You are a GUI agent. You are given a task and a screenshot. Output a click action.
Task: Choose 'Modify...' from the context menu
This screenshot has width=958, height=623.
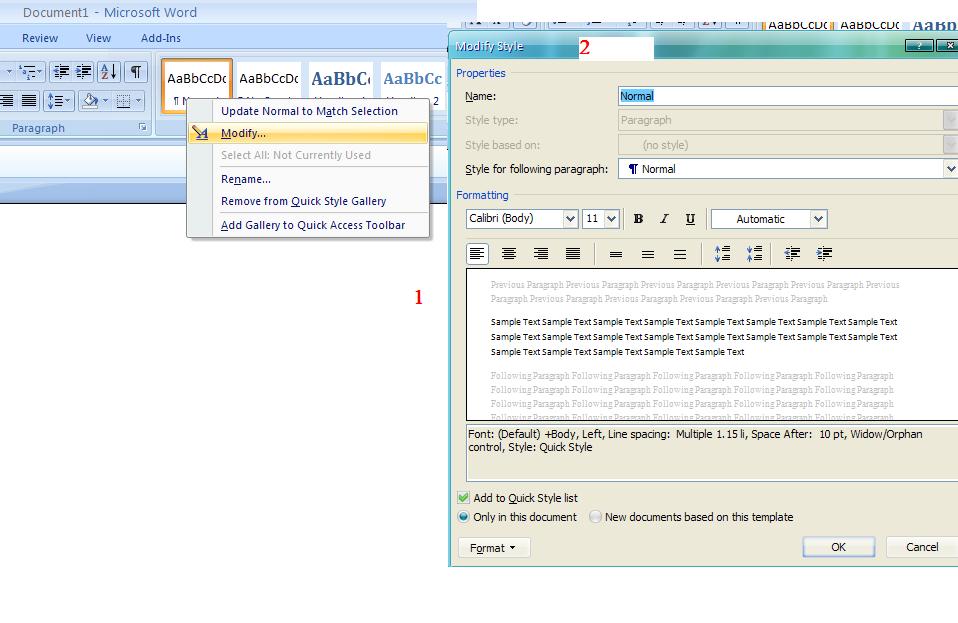click(x=243, y=133)
